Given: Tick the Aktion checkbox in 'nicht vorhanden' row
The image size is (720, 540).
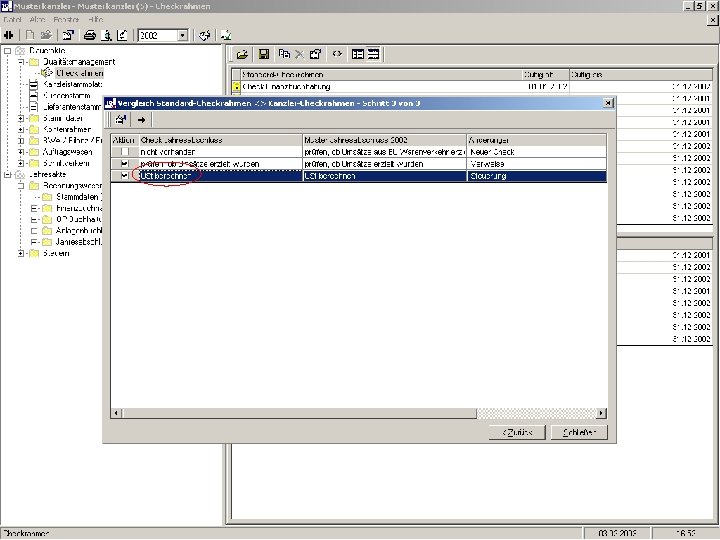Looking at the screenshot, I should (124, 152).
